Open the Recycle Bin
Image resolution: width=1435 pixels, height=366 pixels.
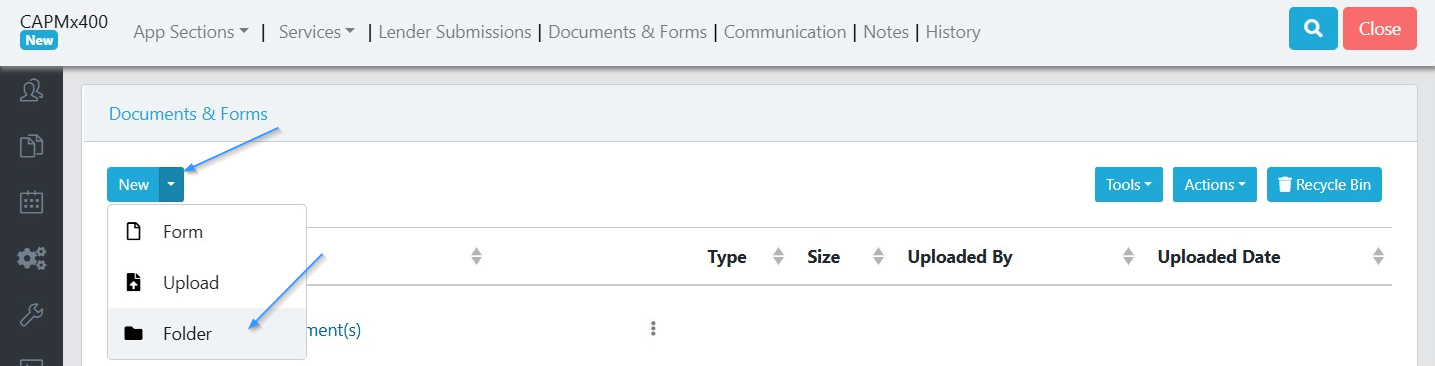coord(1324,184)
